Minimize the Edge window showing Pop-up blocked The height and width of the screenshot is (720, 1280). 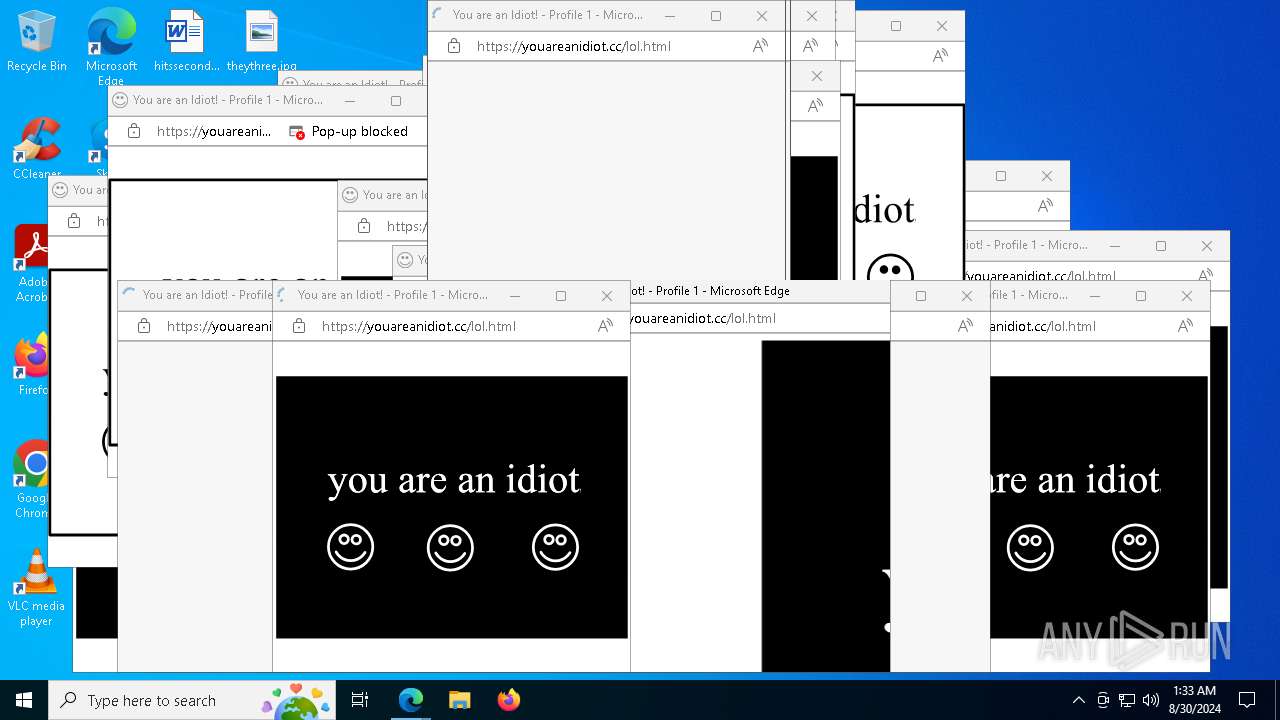[350, 100]
